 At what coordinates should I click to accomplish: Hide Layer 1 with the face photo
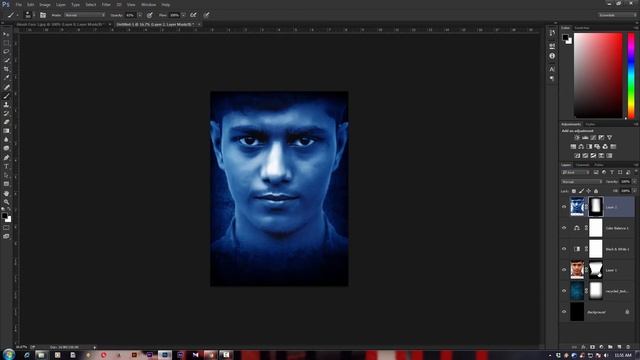[564, 270]
